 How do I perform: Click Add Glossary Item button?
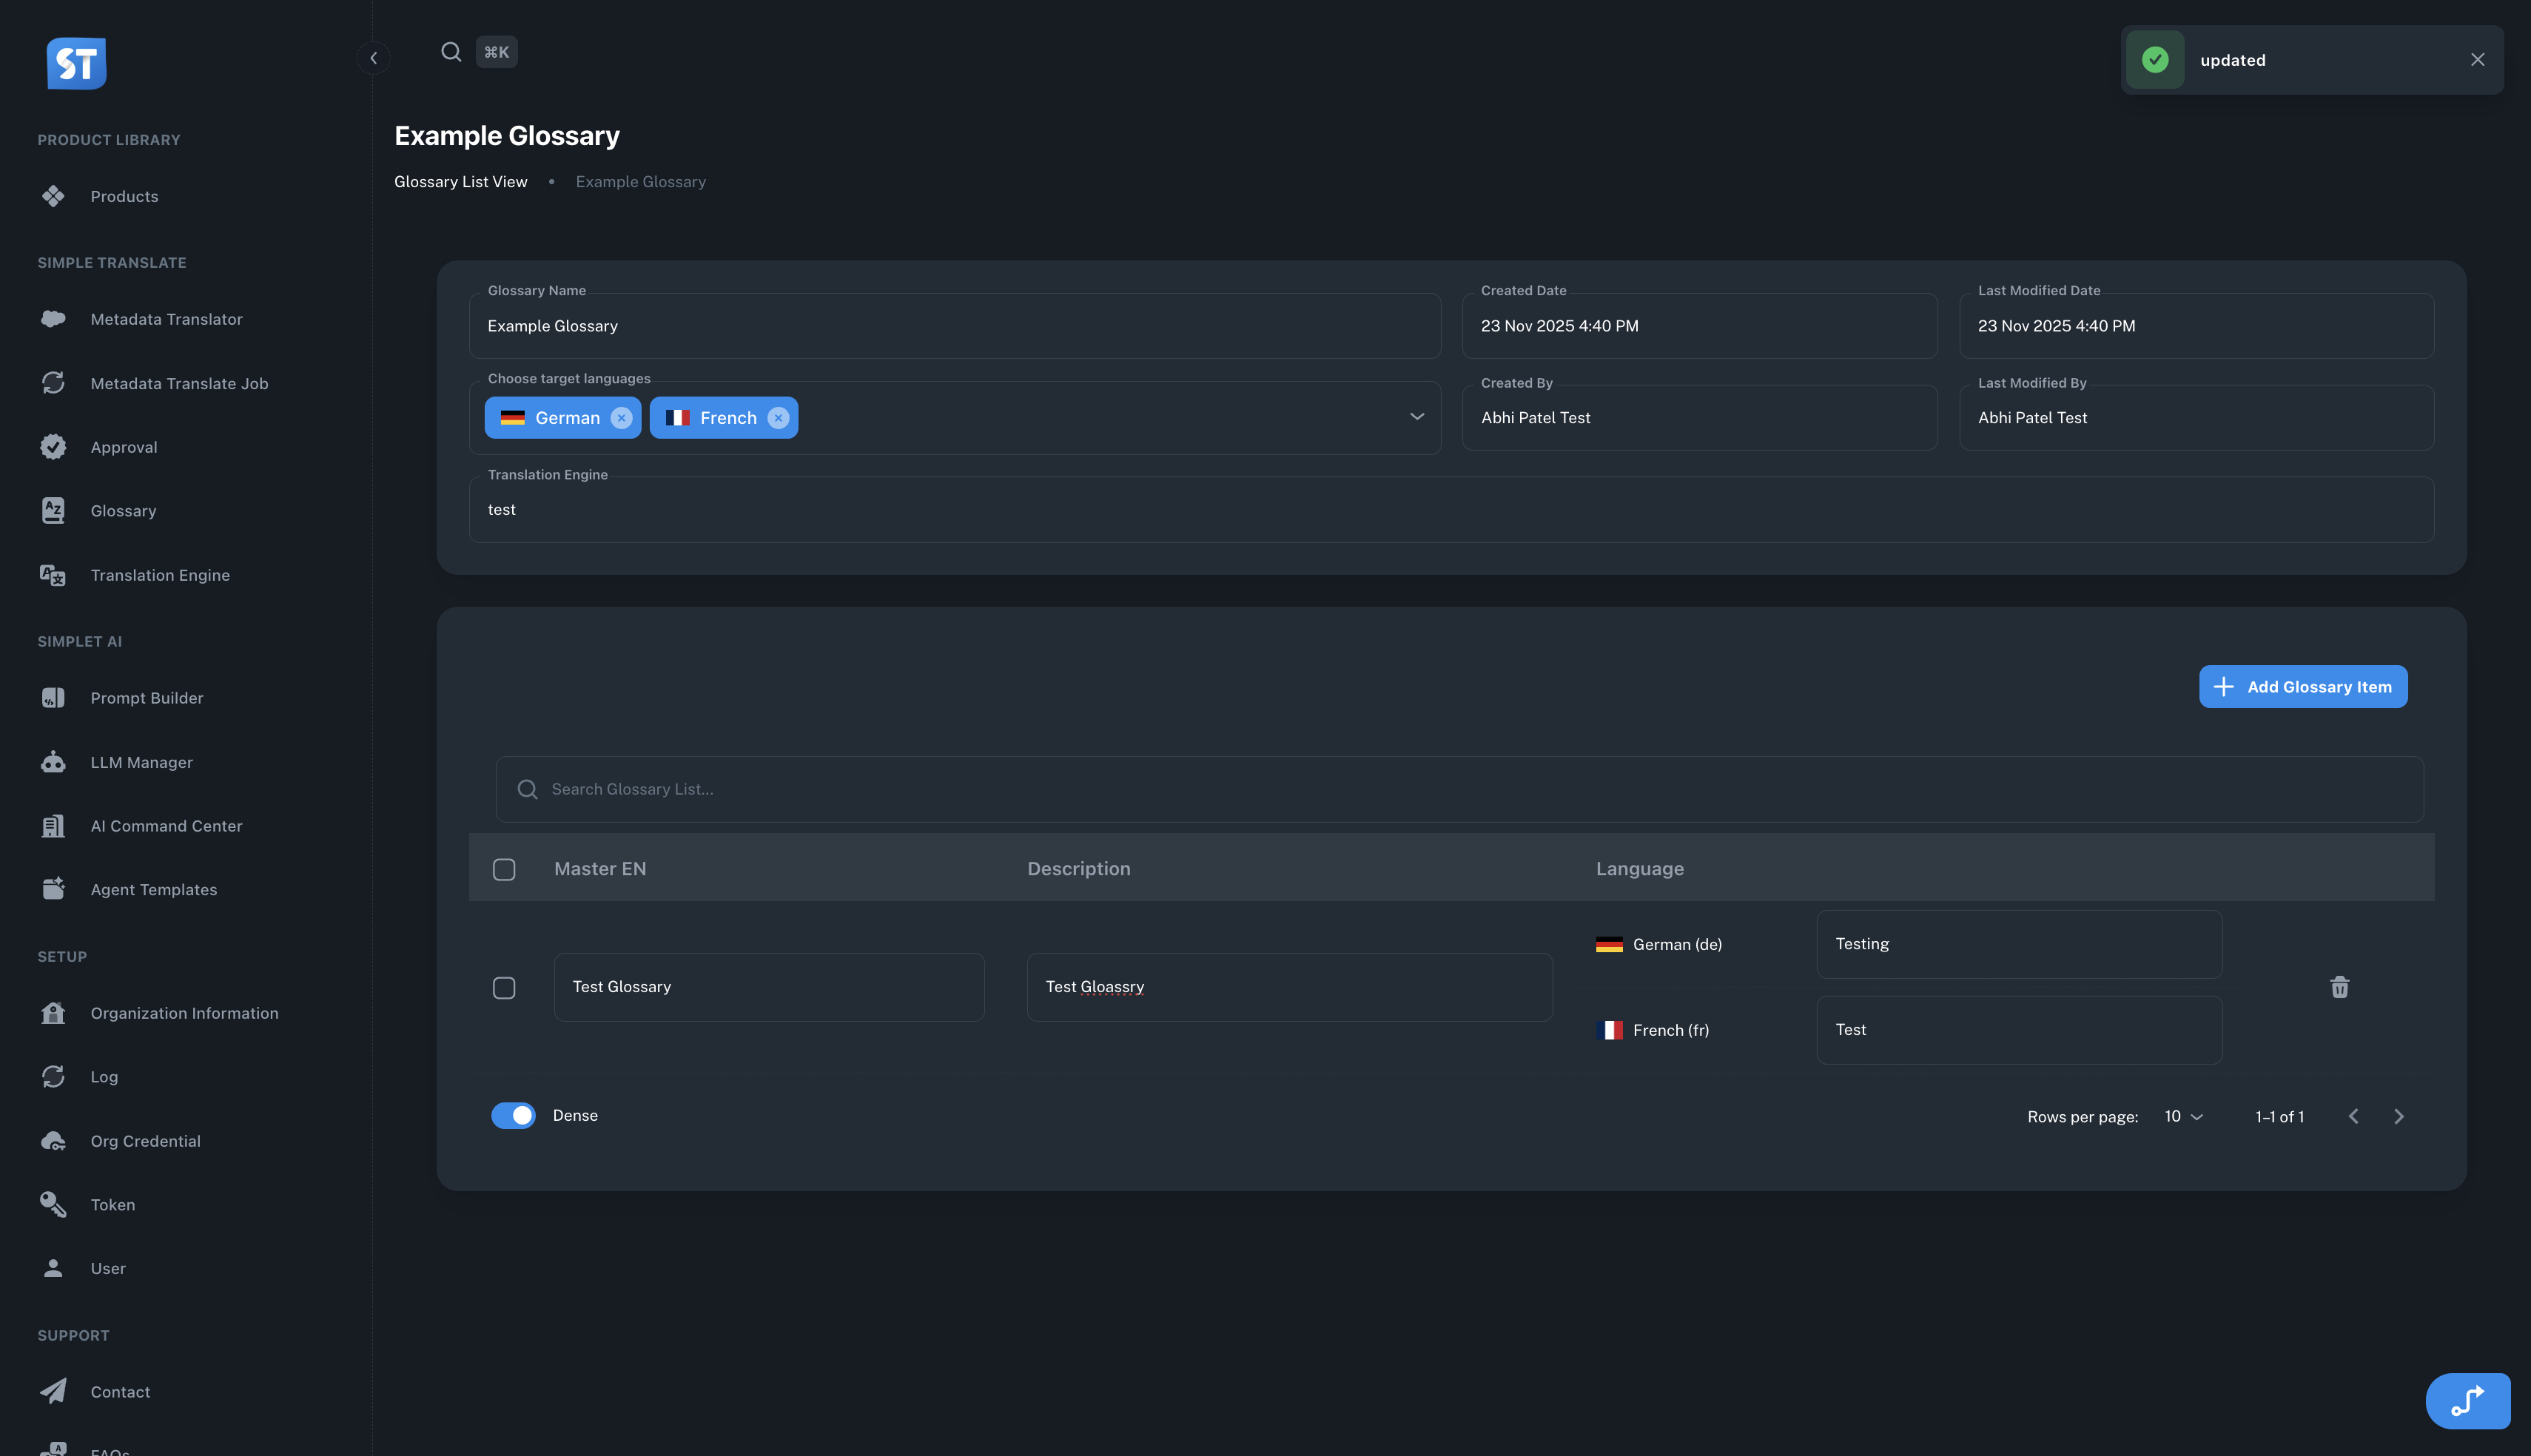[x=2302, y=686]
